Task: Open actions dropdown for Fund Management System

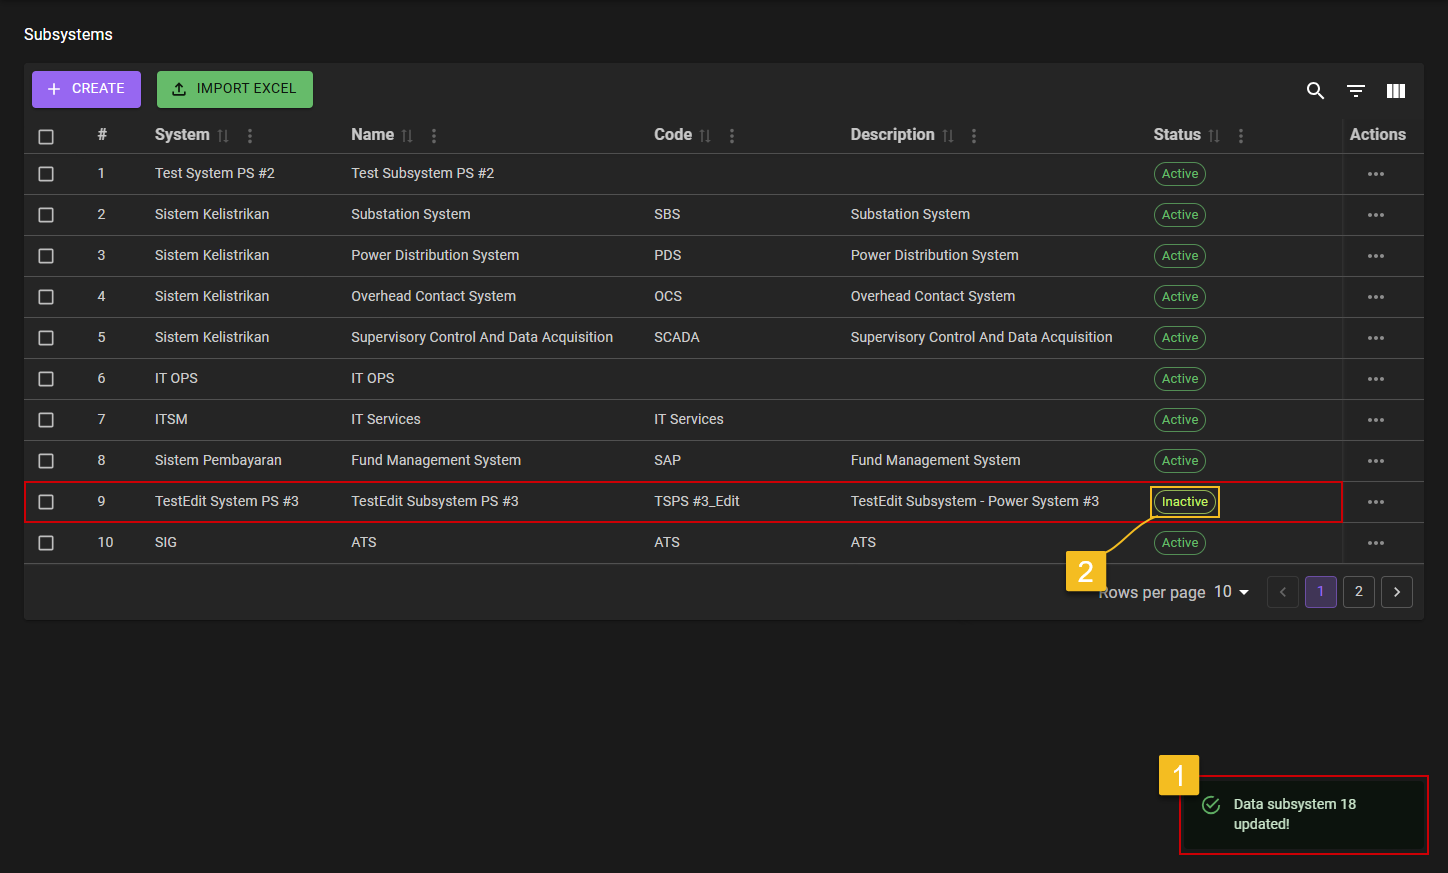Action: click(1376, 461)
